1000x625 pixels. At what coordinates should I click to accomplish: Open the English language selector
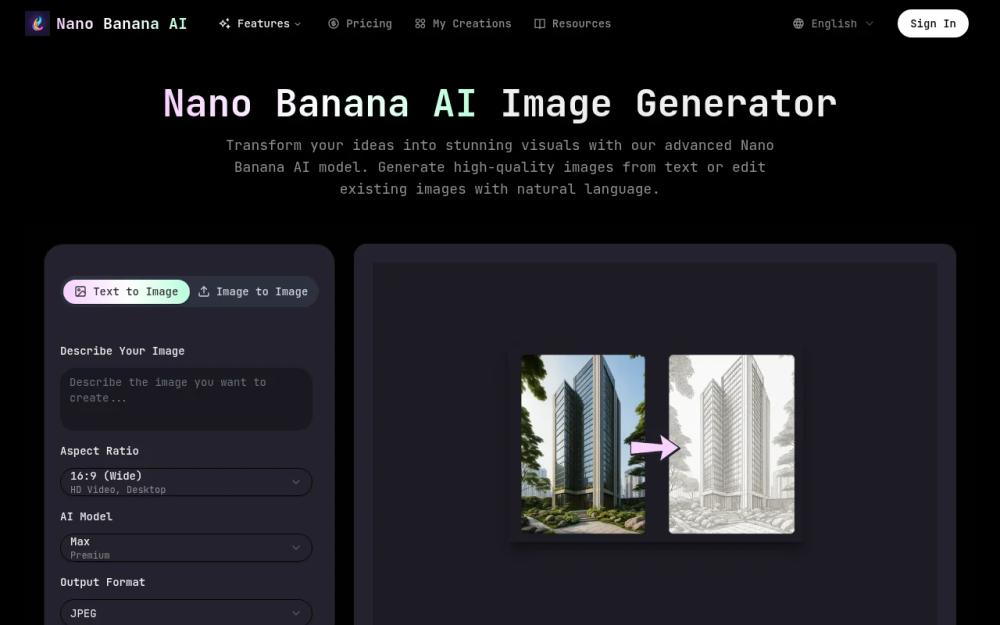click(833, 24)
